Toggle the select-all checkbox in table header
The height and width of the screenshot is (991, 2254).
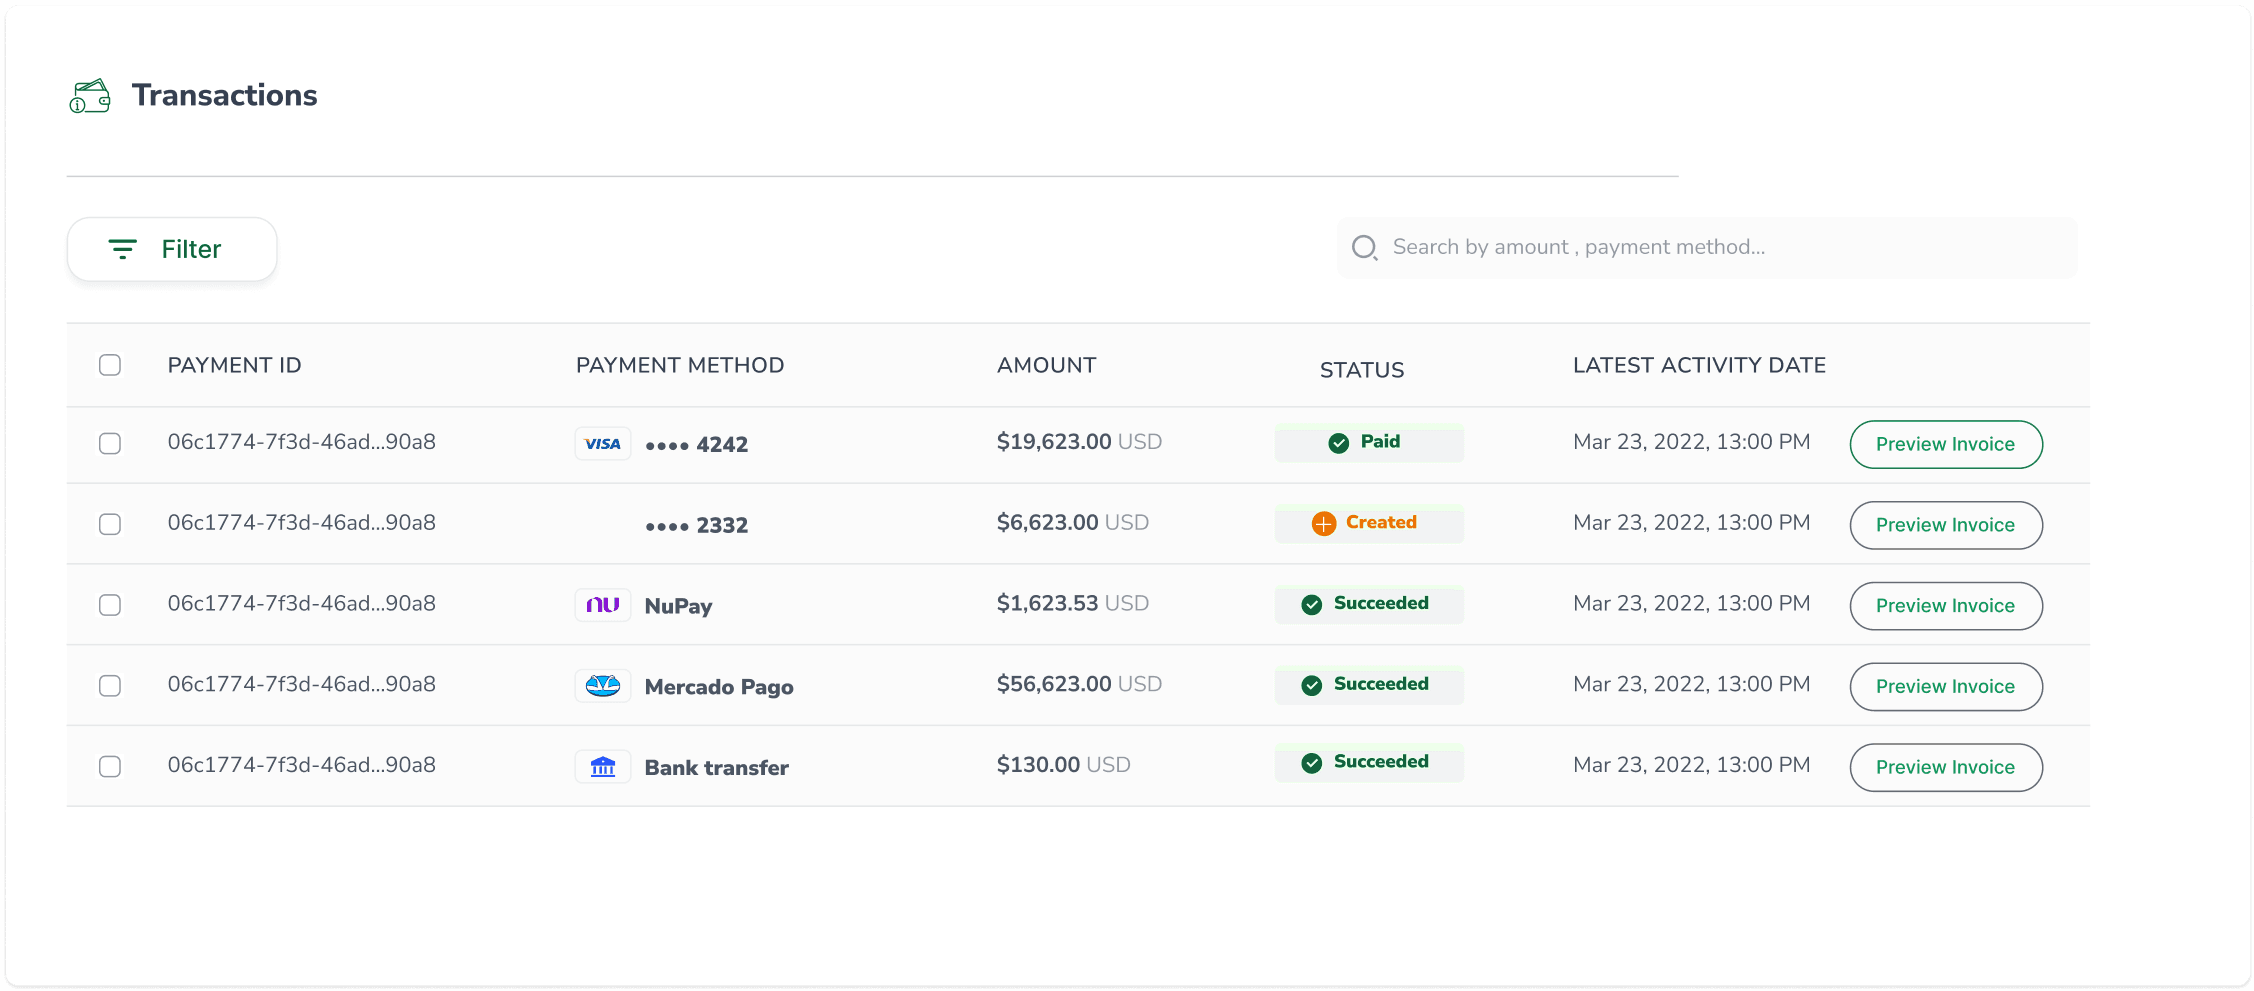point(110,365)
